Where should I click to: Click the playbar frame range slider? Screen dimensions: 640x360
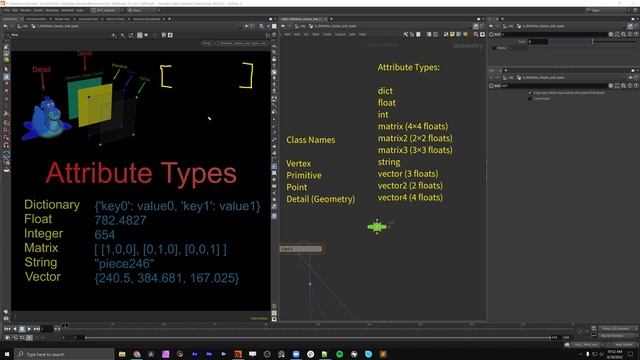pyautogui.click(x=318, y=338)
